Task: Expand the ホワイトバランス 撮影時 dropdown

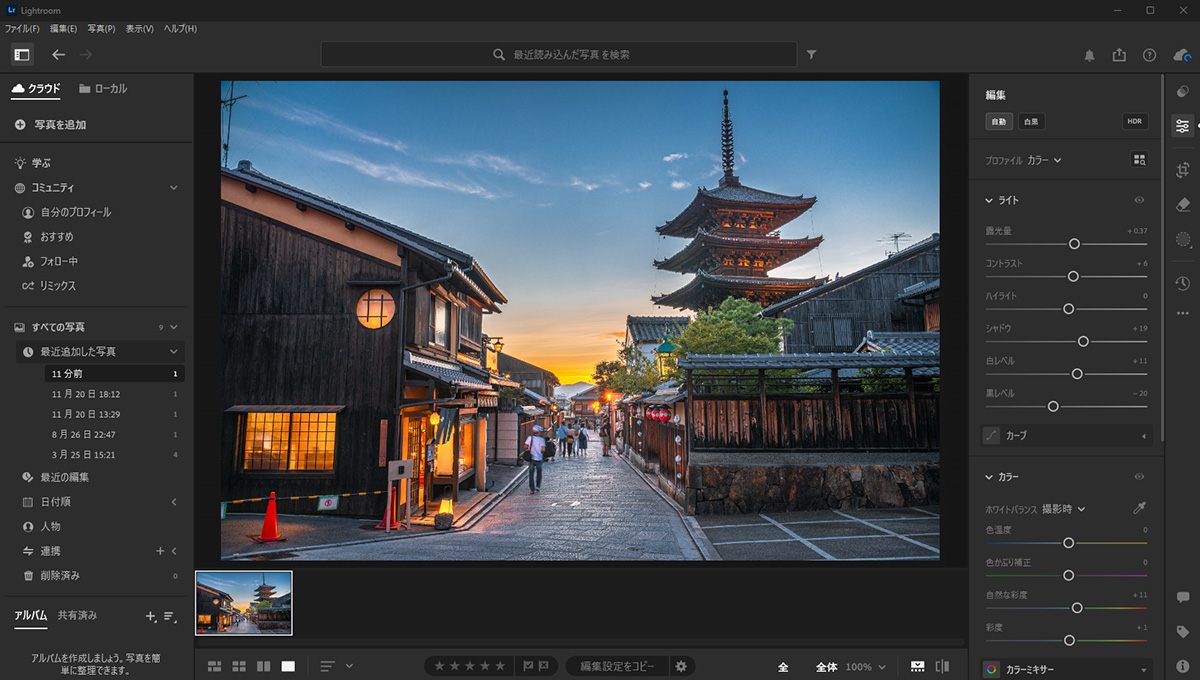Action: pos(1063,509)
